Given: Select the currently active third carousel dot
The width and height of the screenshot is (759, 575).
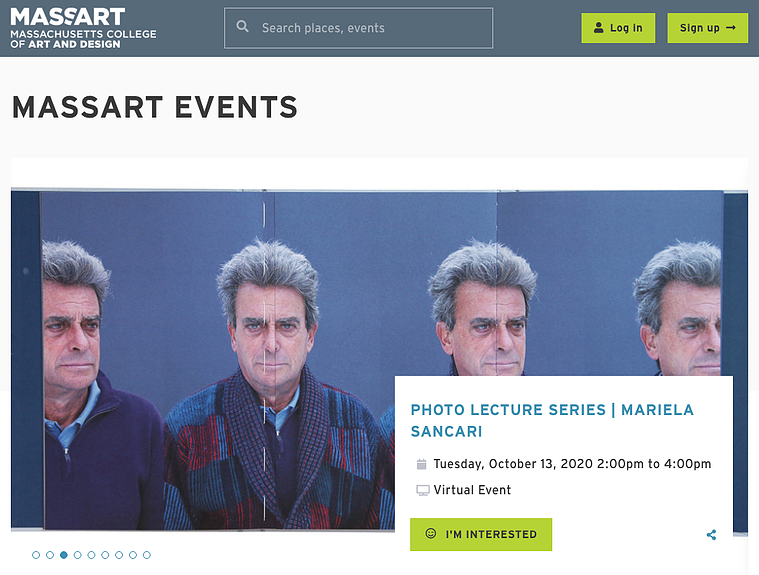Looking at the screenshot, I should click(x=63, y=555).
